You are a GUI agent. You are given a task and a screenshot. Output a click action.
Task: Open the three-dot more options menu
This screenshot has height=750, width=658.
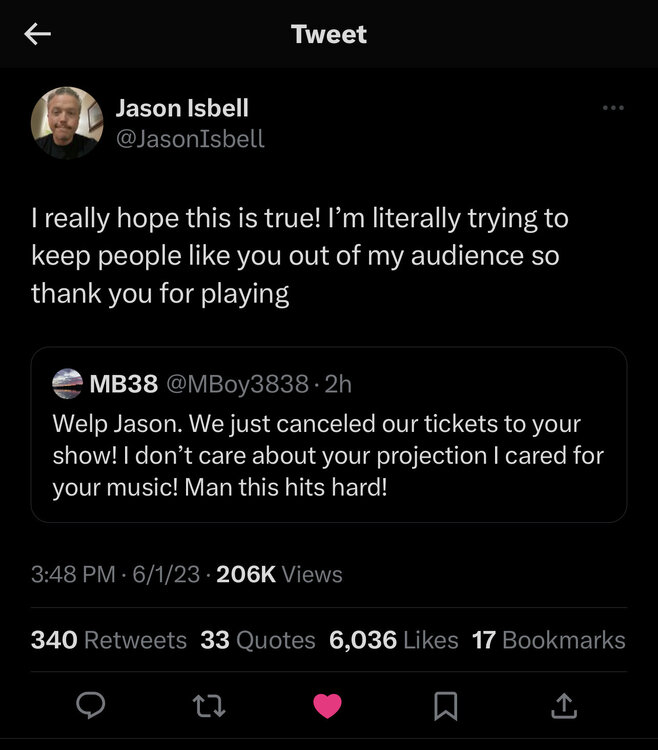coord(612,108)
